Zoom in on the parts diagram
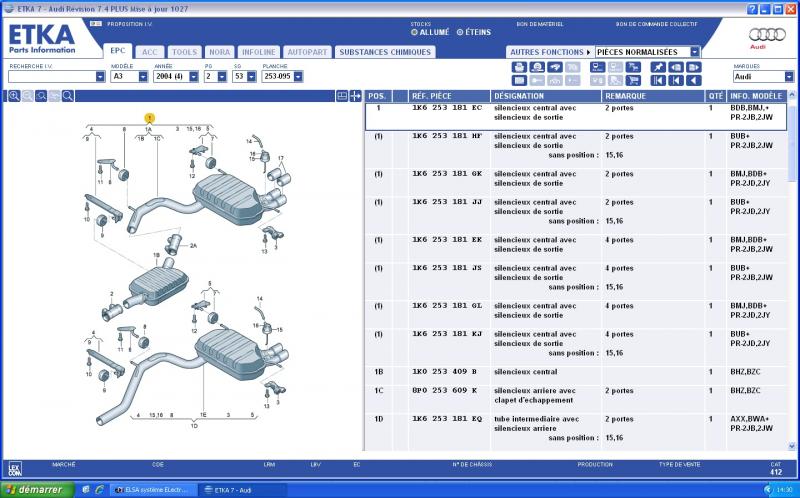800x498 pixels. coord(14,96)
